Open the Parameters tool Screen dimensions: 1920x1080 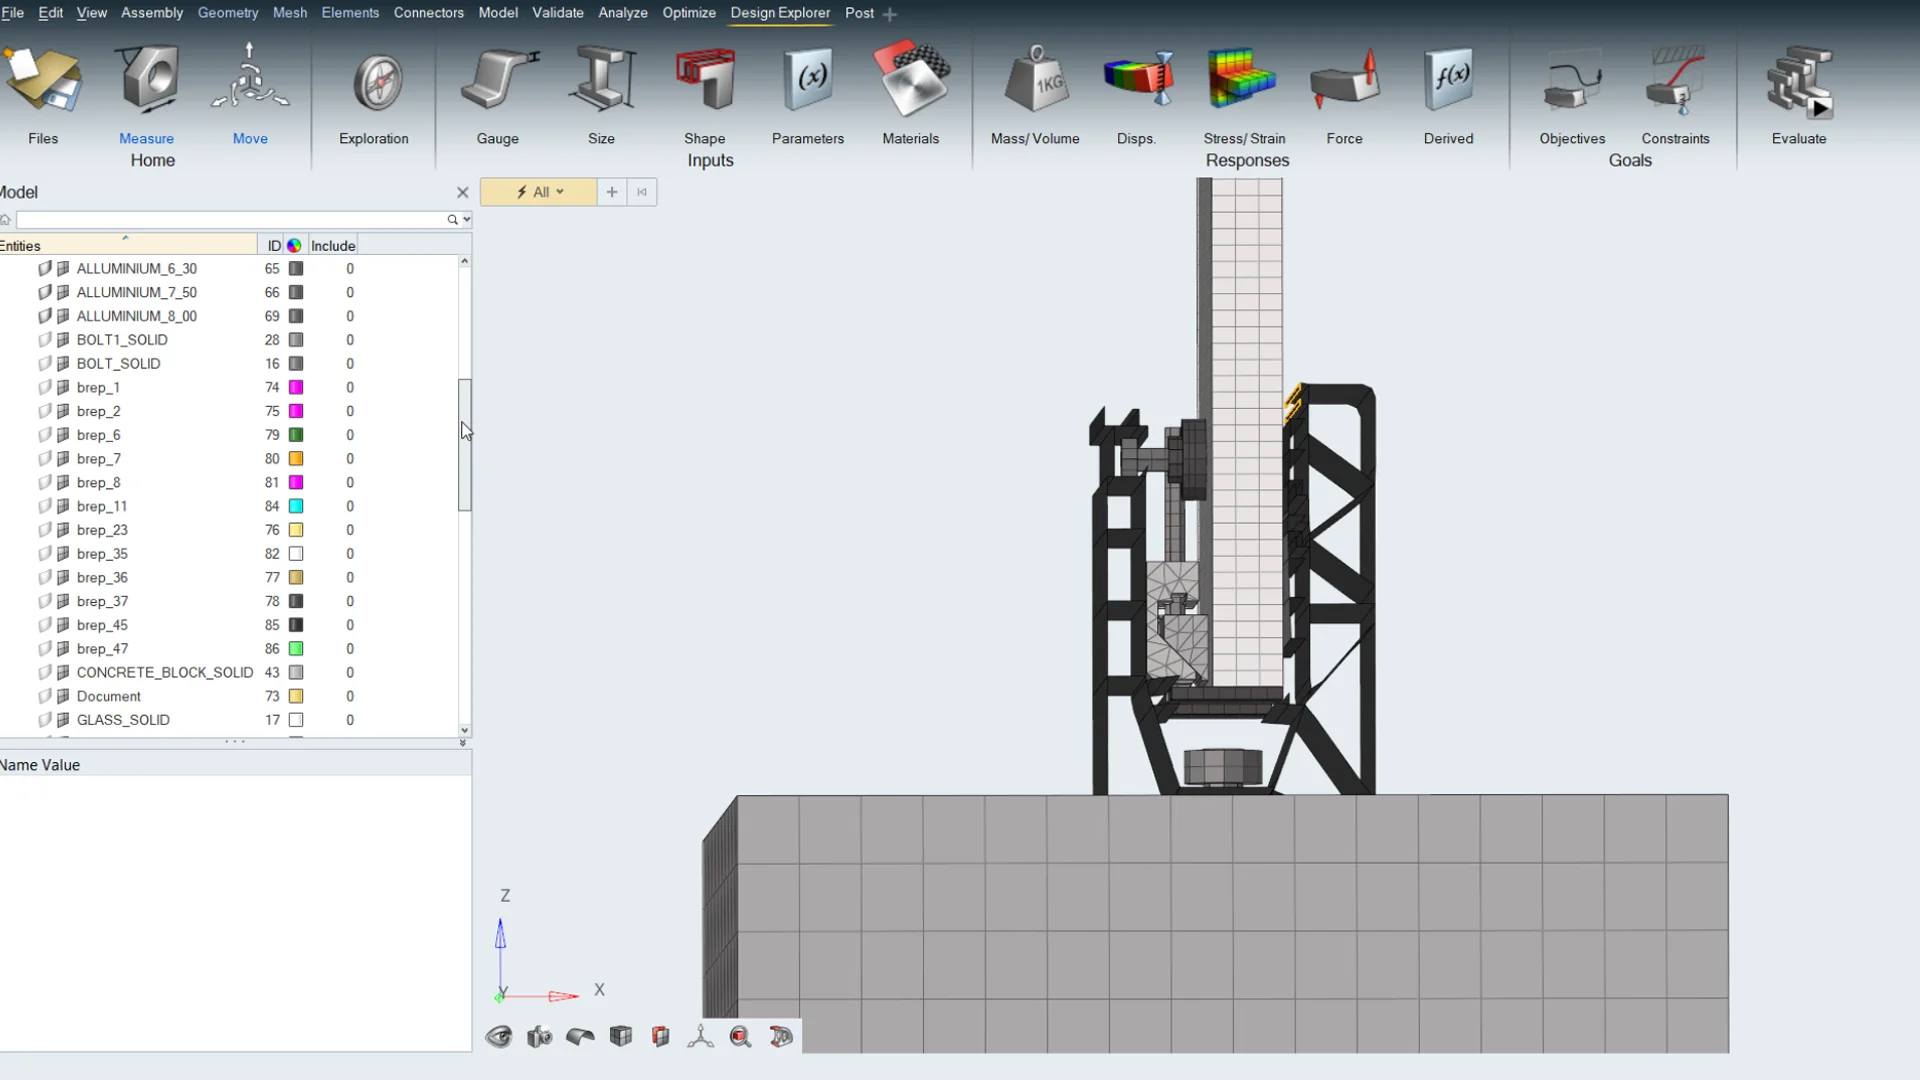809,80
